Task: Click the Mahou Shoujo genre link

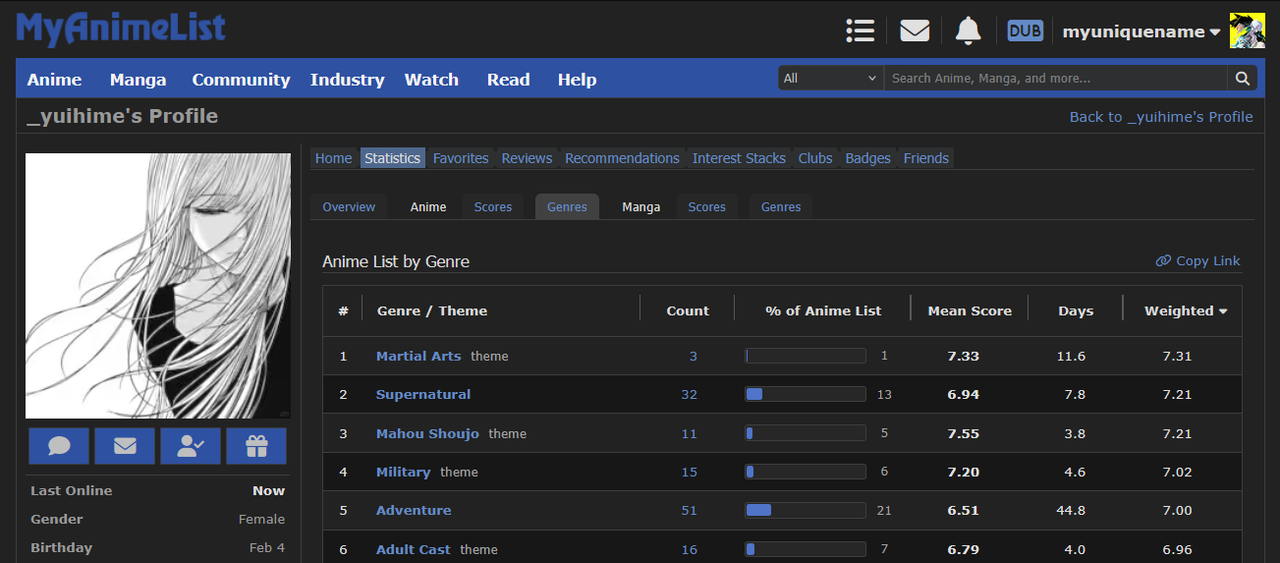Action: (x=427, y=433)
